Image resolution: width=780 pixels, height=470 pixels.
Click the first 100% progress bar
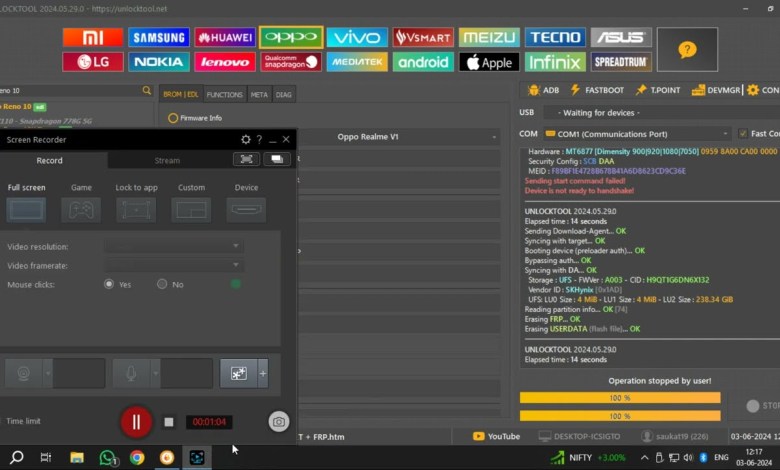click(x=620, y=398)
